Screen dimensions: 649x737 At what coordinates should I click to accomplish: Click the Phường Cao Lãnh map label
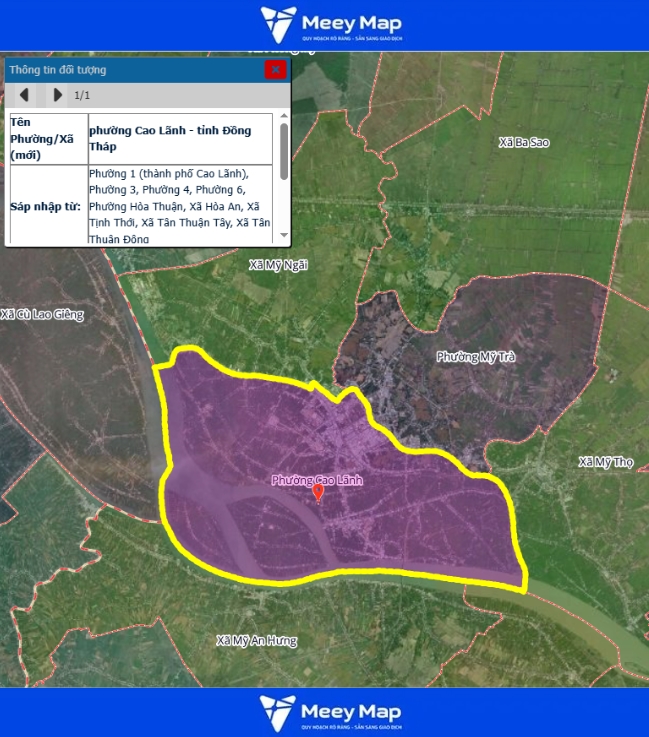point(317,480)
